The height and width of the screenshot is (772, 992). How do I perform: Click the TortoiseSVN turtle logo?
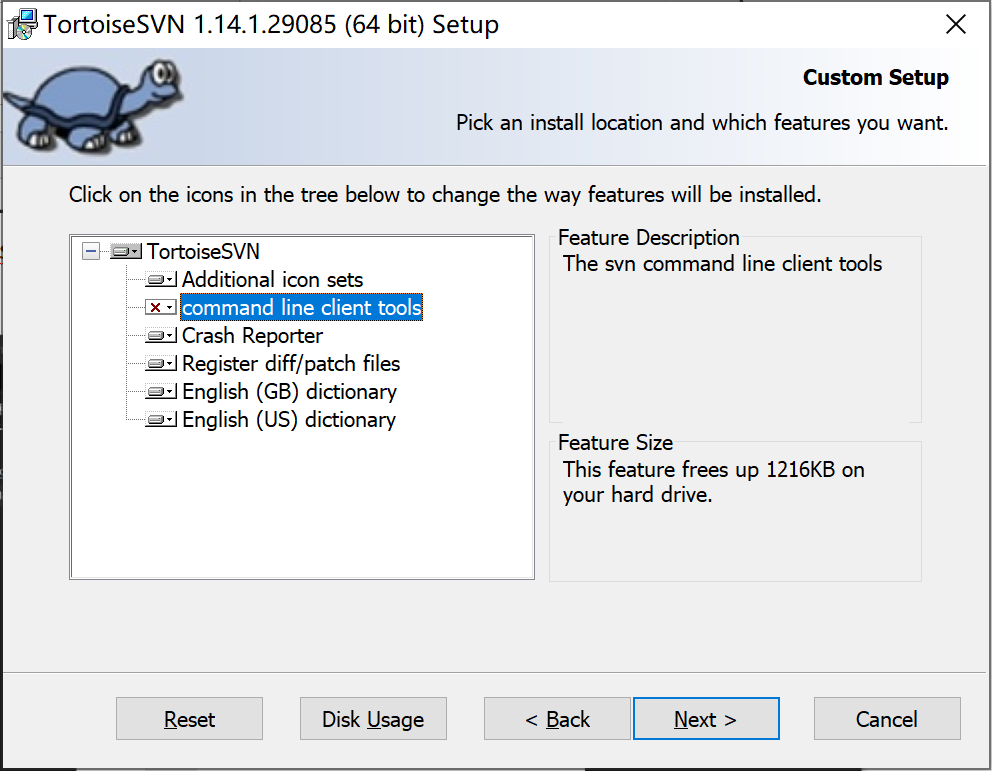(x=92, y=104)
